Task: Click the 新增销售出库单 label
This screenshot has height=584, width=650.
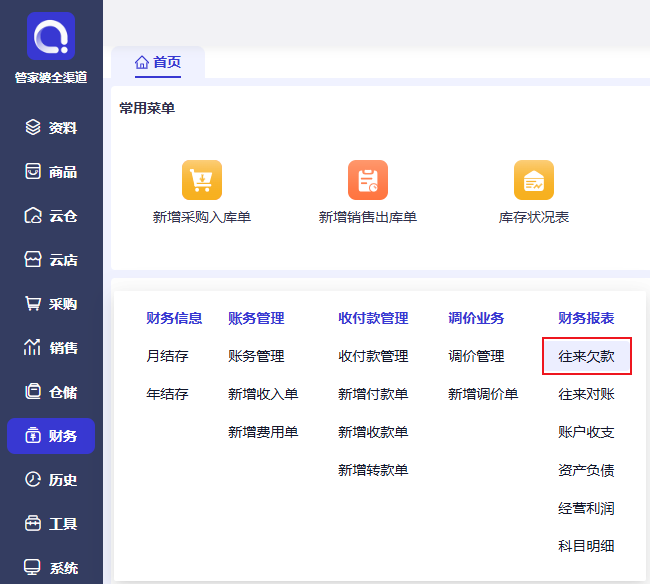Action: click(368, 217)
